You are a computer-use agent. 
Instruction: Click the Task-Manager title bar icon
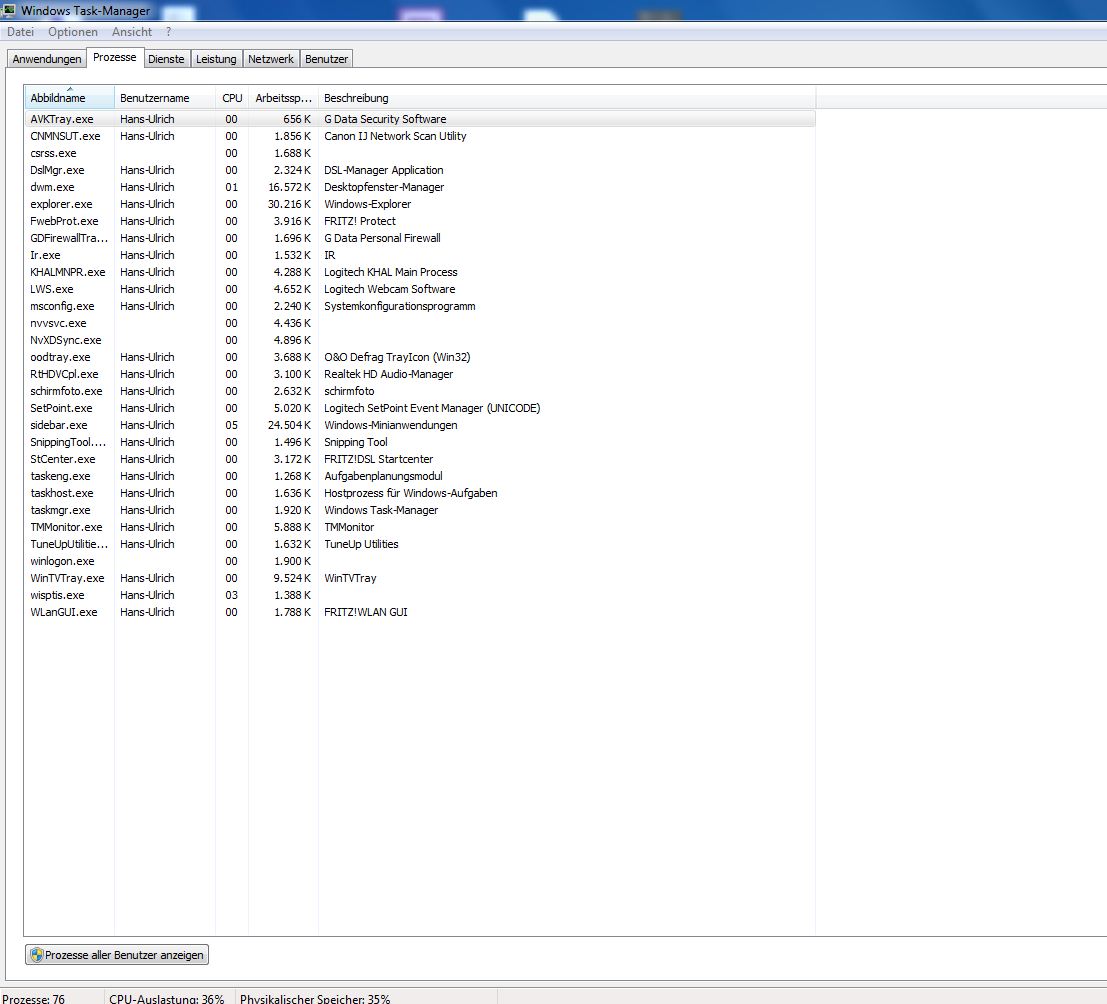[8, 10]
